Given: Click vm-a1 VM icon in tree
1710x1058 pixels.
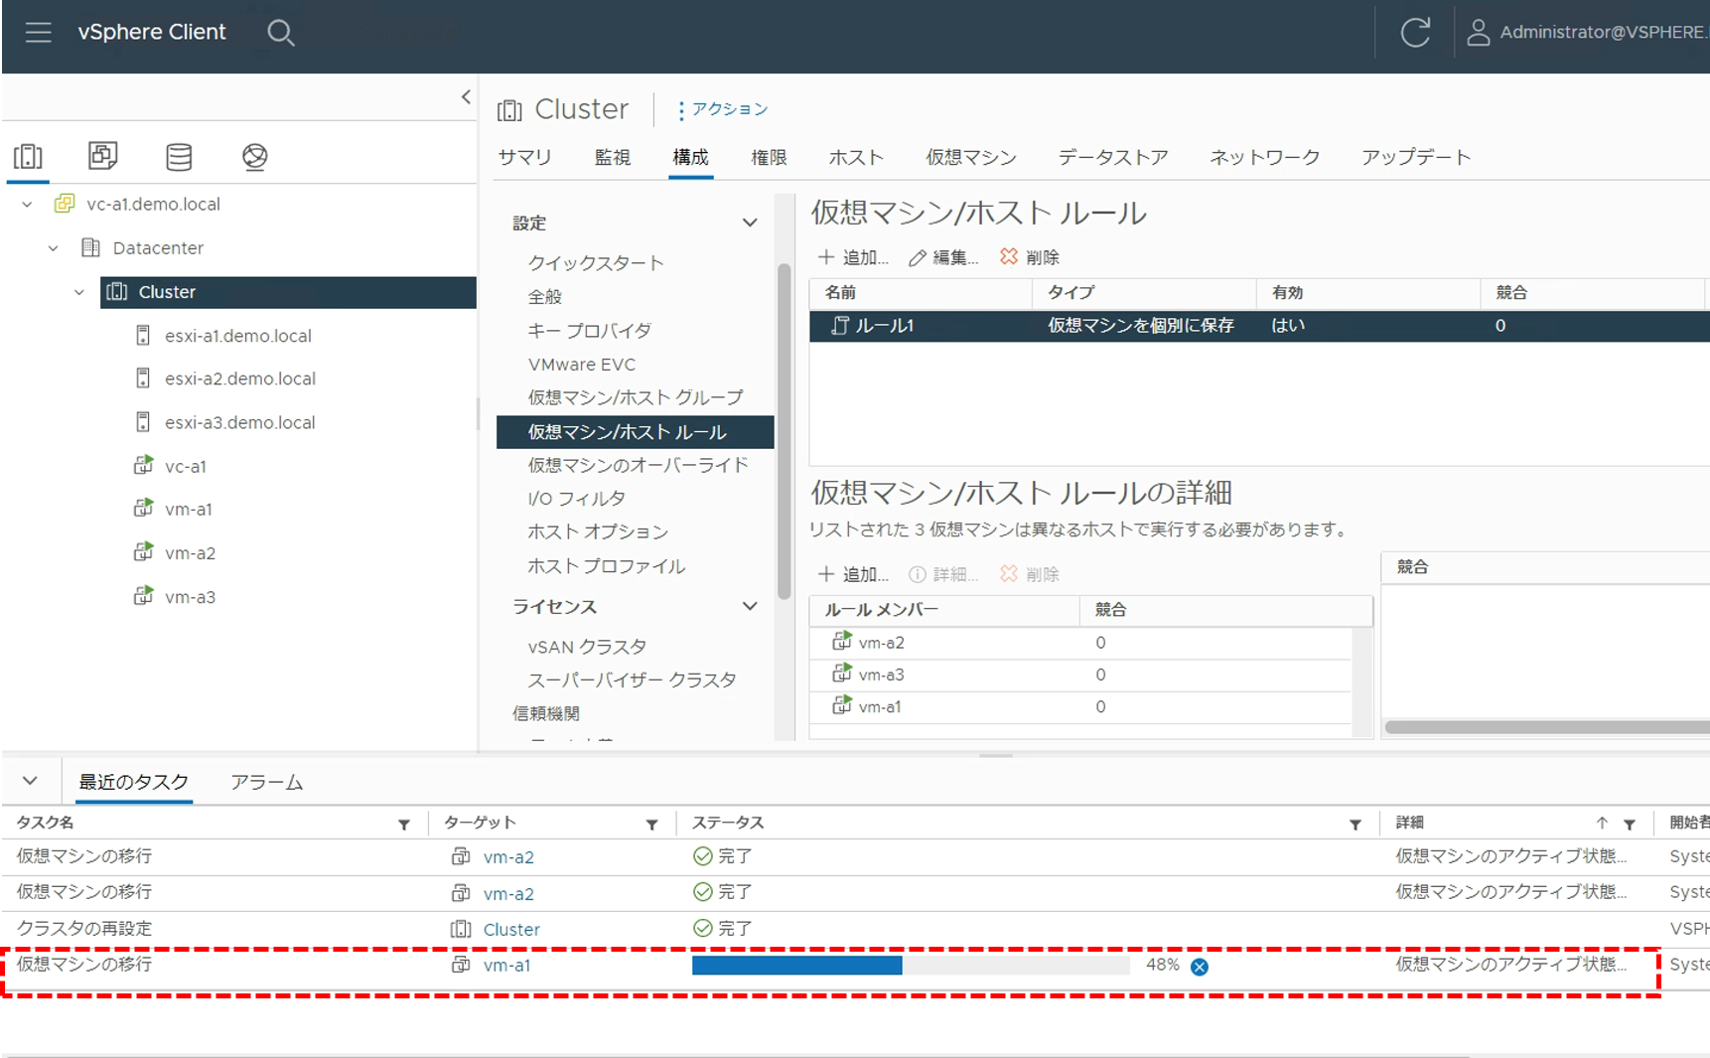Looking at the screenshot, I should 144,509.
